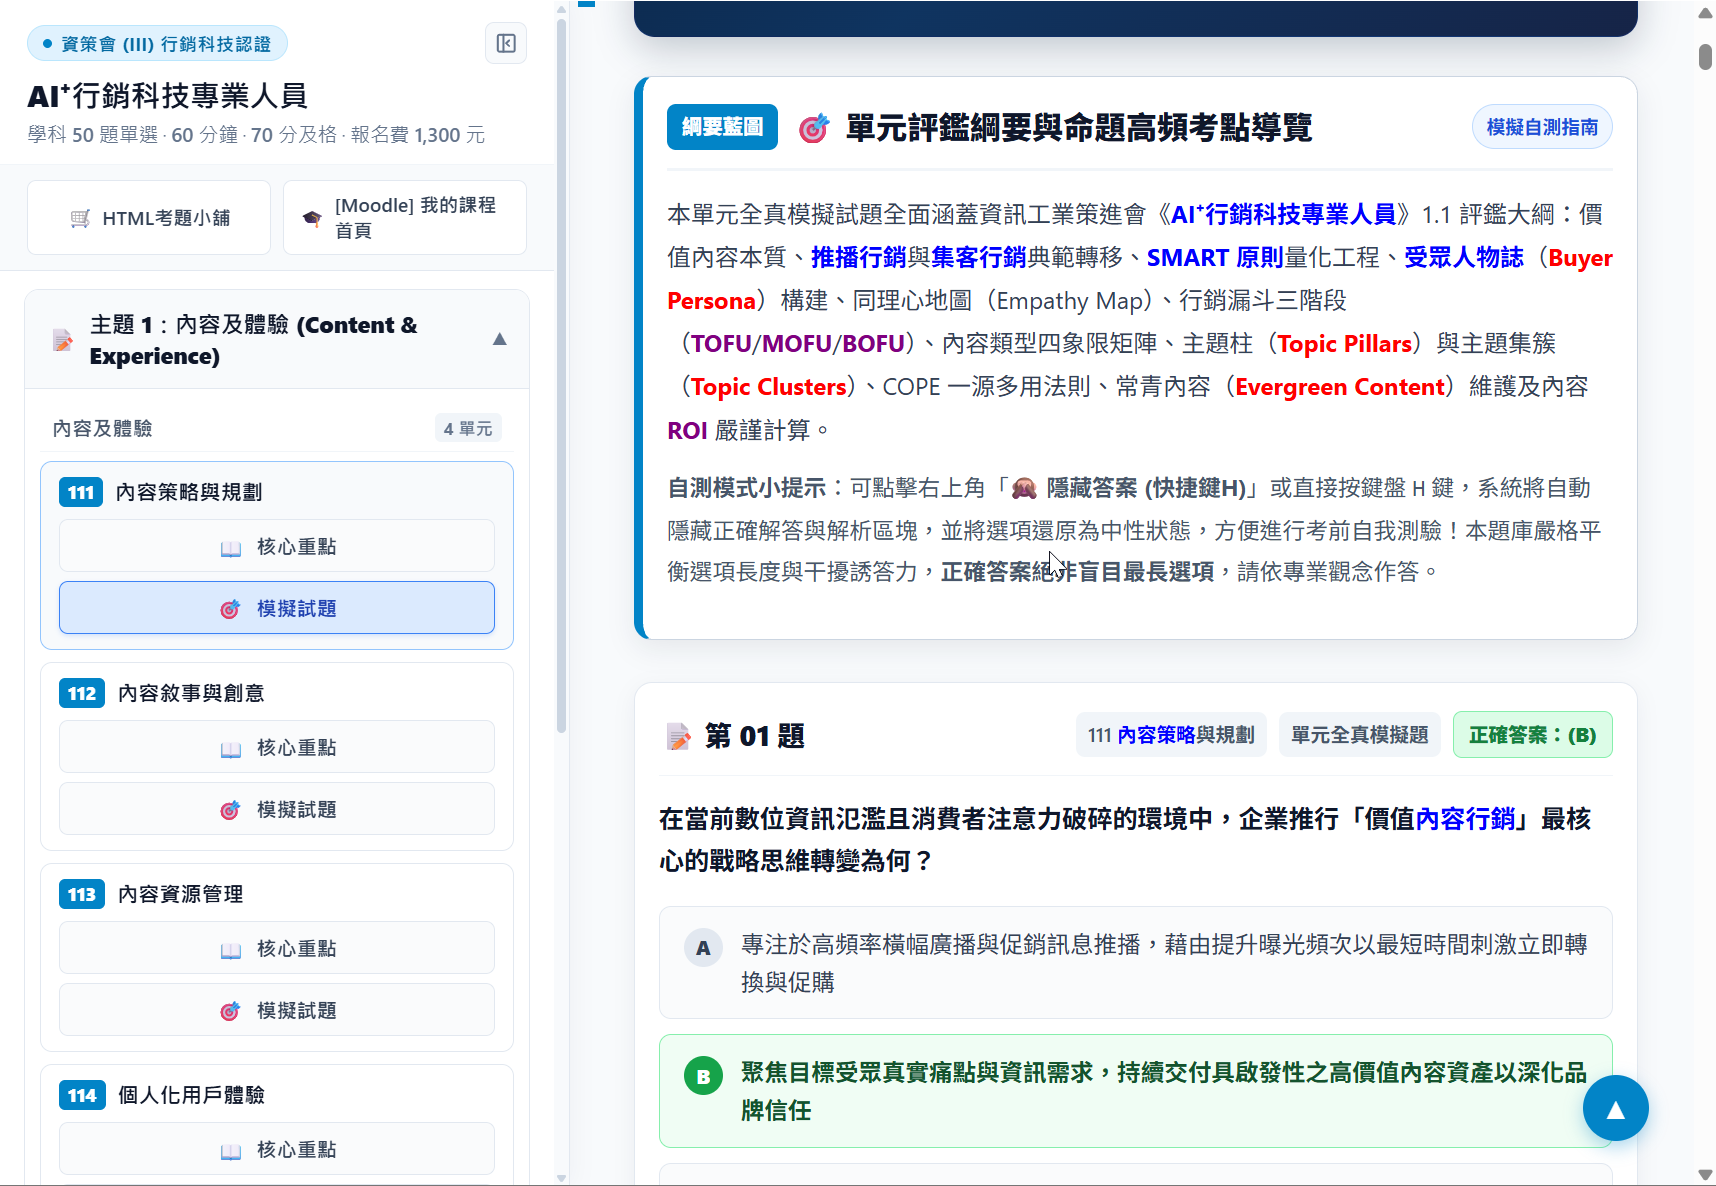Click the 111 內容策略與規劃 tag on question 01
Viewport: 1716px width, 1186px height.
1171,735
